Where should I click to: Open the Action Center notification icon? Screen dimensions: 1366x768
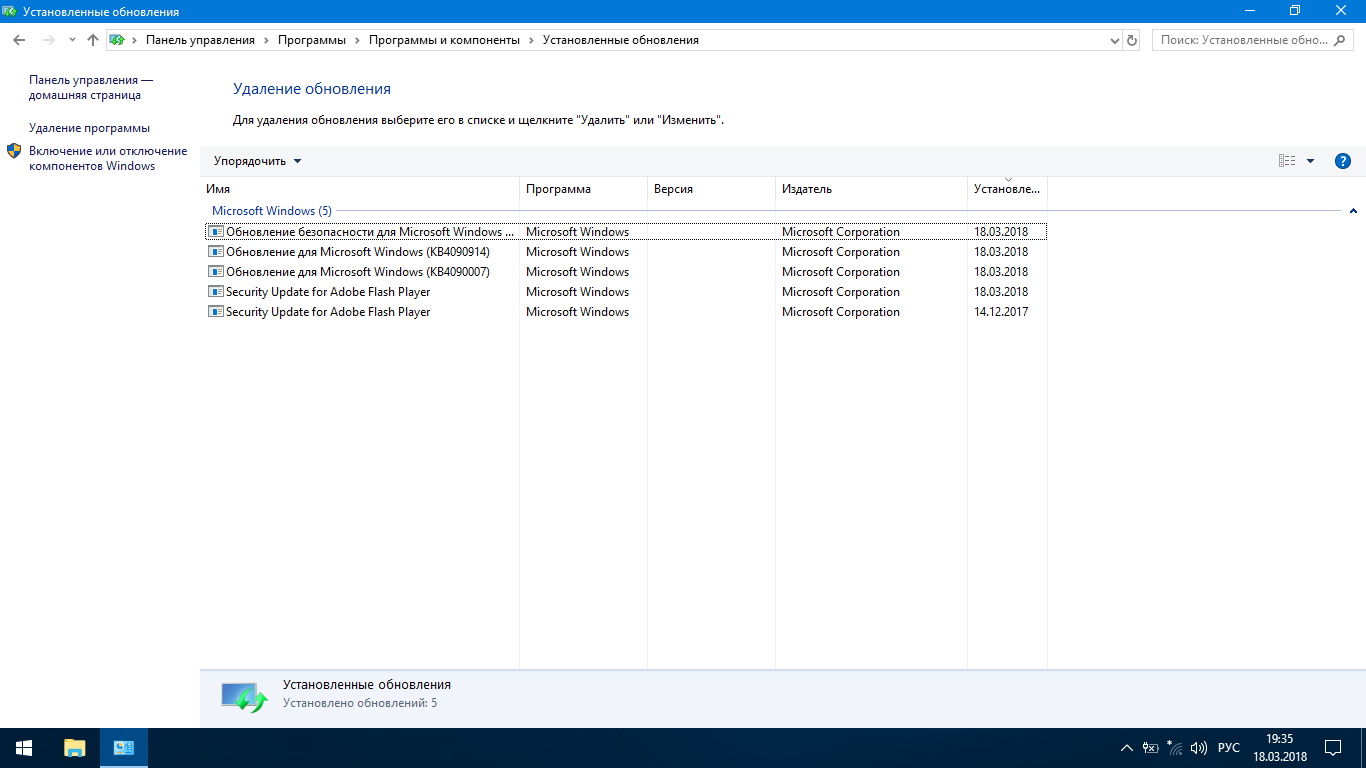tap(1333, 748)
